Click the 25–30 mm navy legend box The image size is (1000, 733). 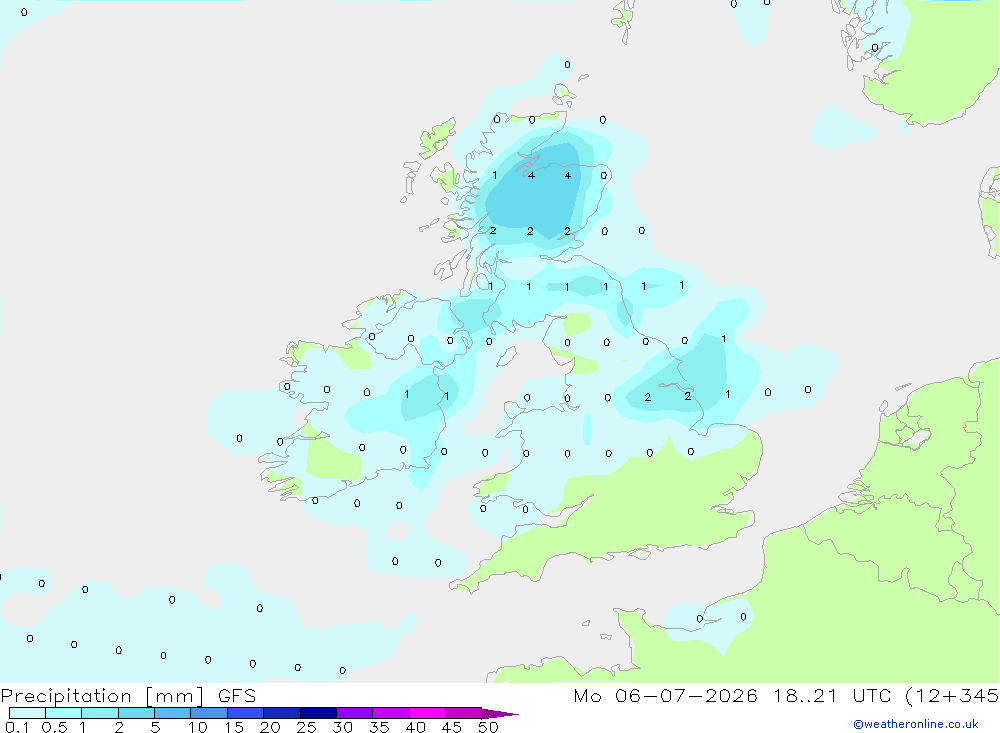[x=318, y=713]
